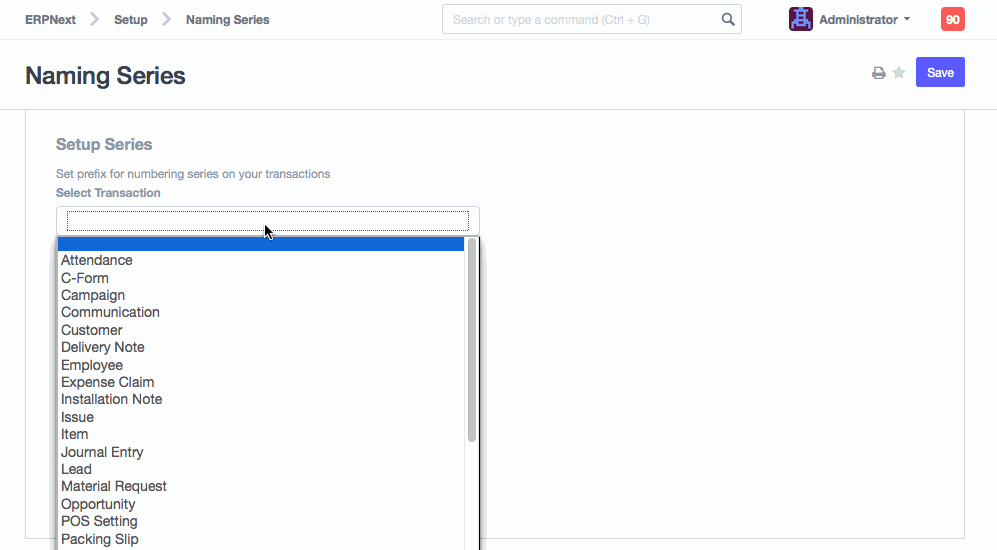Go to ERPNext home breadcrumb

[50, 19]
